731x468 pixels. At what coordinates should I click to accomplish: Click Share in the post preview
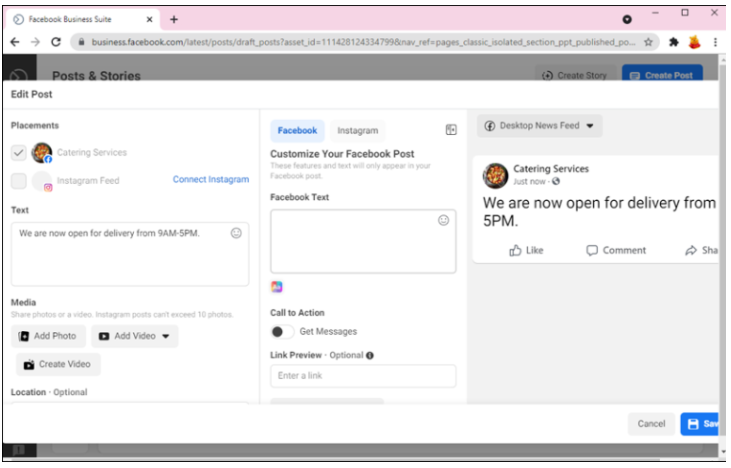pyautogui.click(x=702, y=250)
